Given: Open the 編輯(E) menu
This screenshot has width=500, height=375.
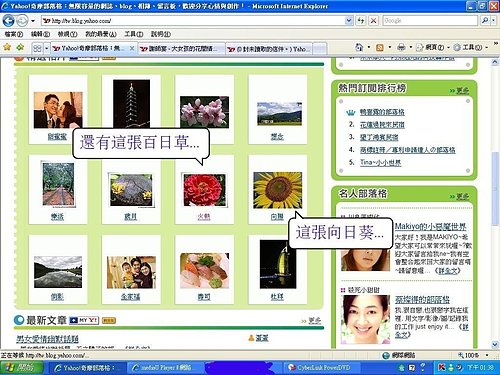Looking at the screenshot, I should pos(40,34).
